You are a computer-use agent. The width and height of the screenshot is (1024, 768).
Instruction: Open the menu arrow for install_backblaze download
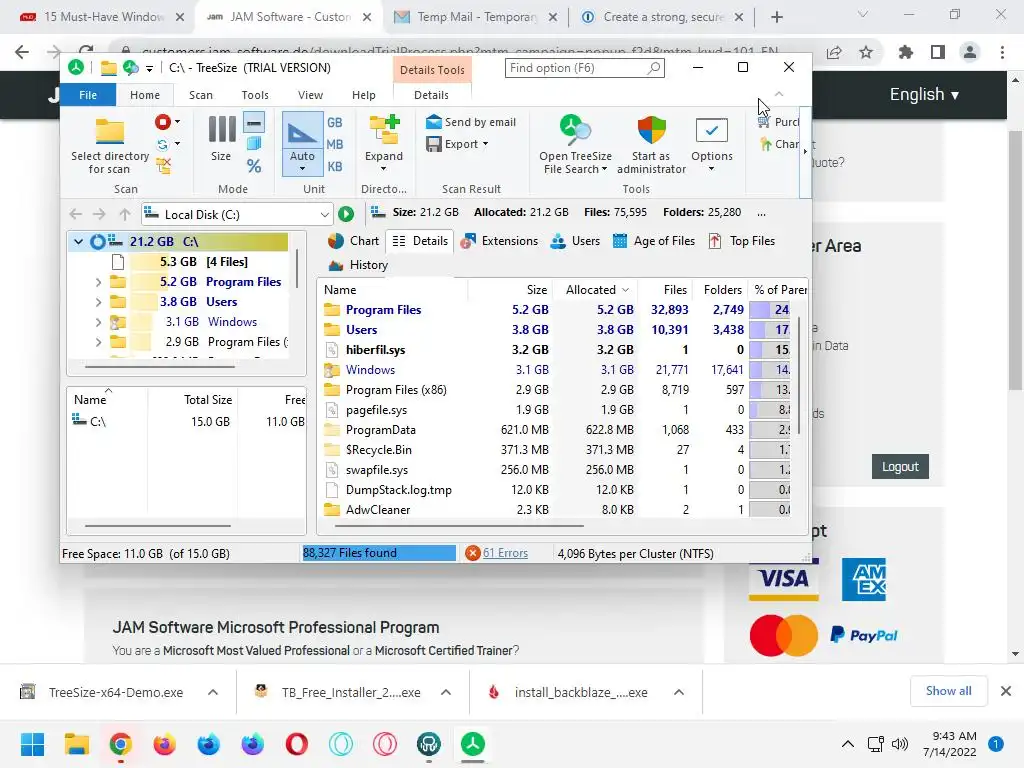pyautogui.click(x=679, y=692)
